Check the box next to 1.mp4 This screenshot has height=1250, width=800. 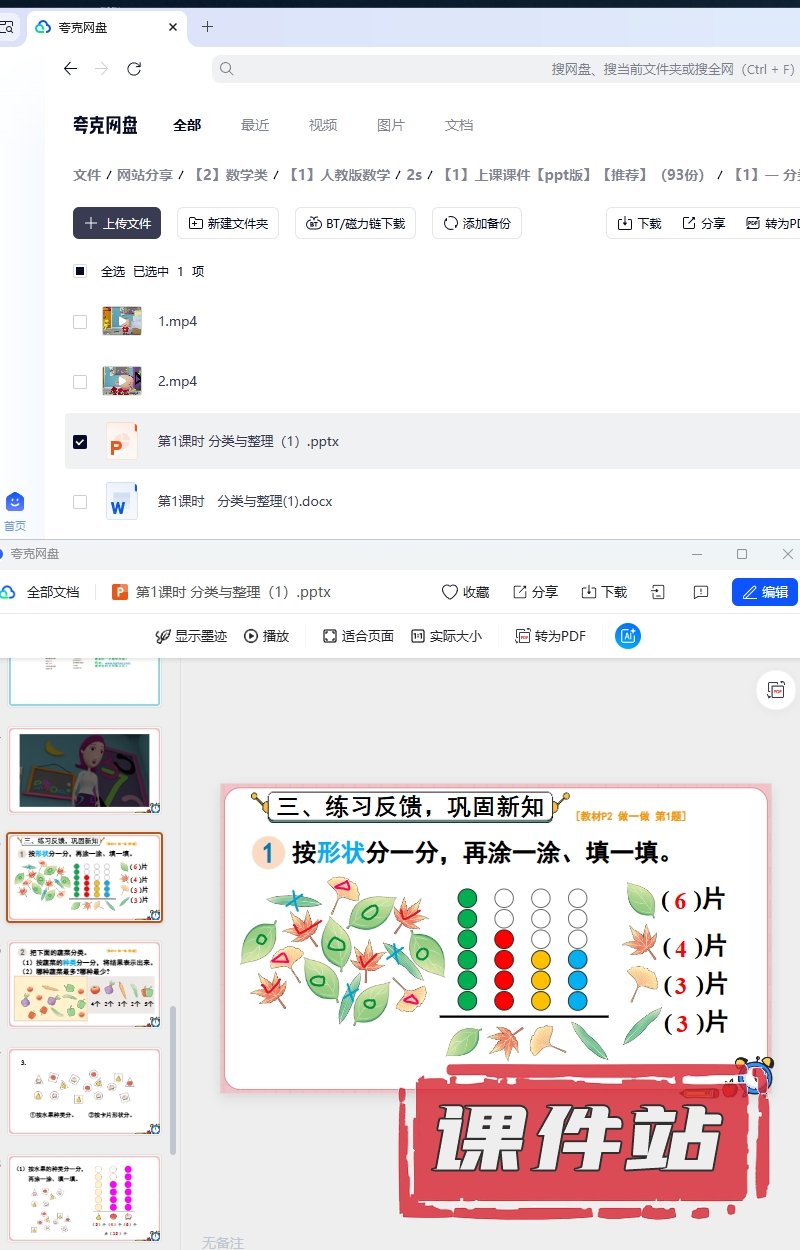(x=80, y=322)
